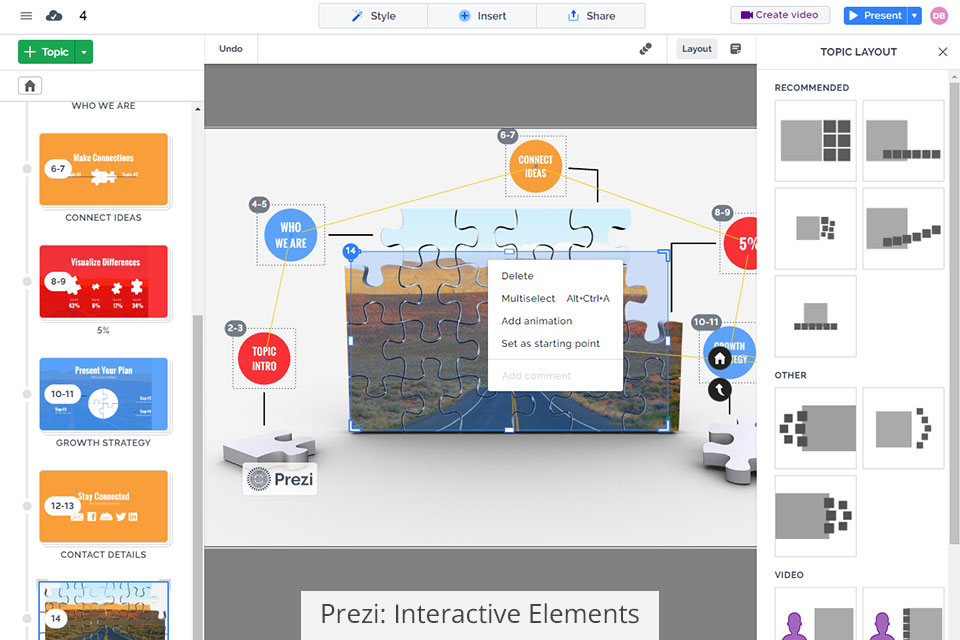Click the gray puzzle piece below Topic Intro
The height and width of the screenshot is (640, 960).
[269, 446]
